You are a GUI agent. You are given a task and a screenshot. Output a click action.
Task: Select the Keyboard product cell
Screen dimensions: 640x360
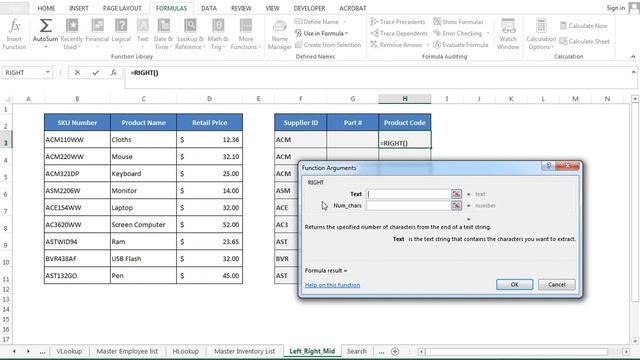[x=143, y=173]
